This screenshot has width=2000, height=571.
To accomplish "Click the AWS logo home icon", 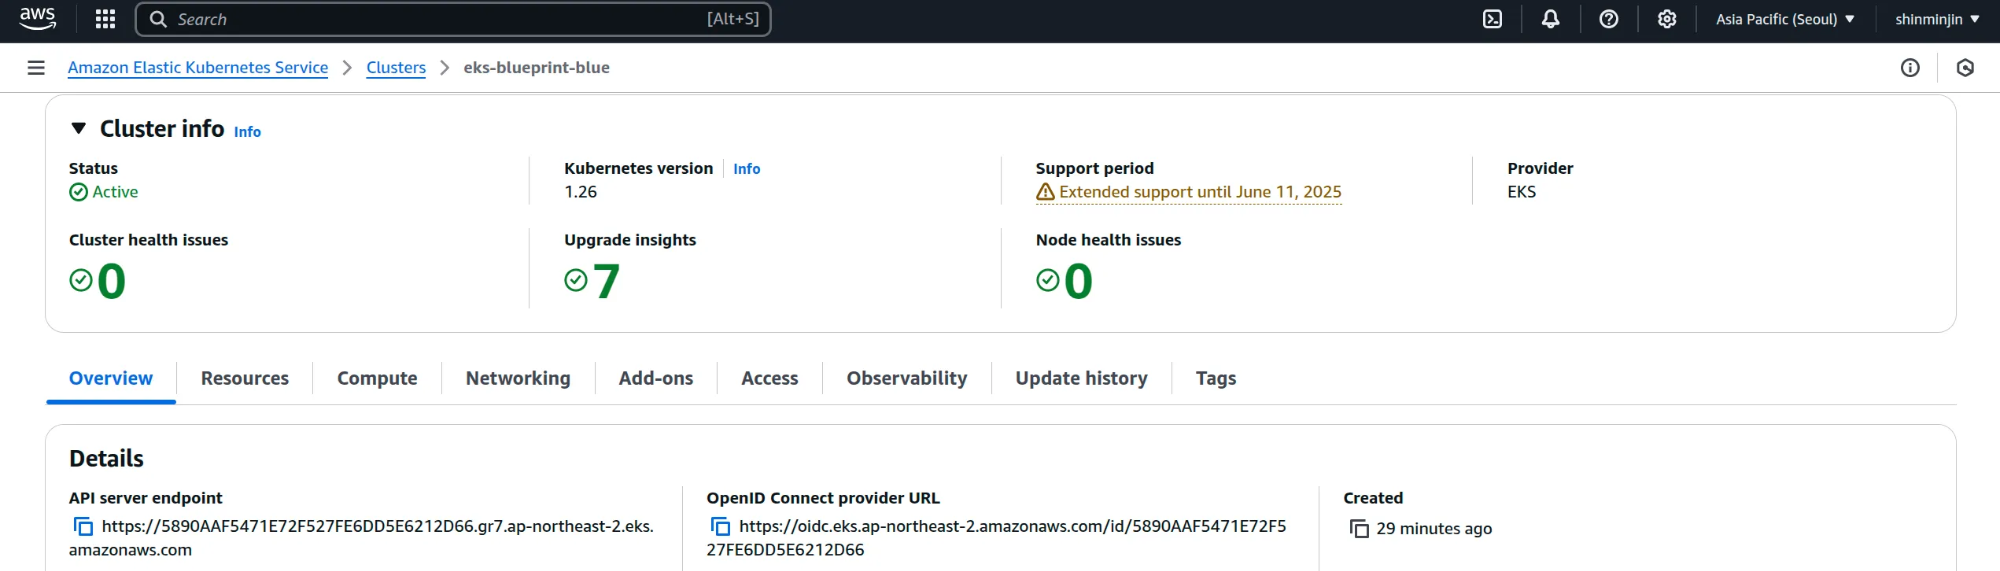I will click(x=38, y=19).
